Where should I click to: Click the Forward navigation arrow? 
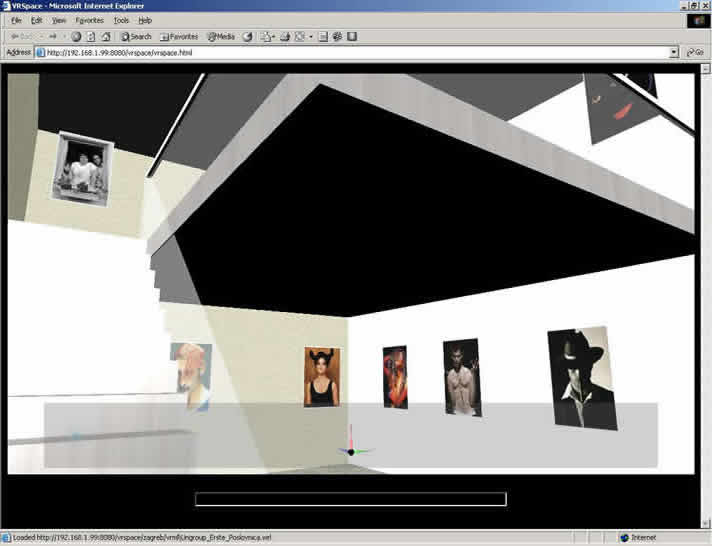pyautogui.click(x=54, y=36)
